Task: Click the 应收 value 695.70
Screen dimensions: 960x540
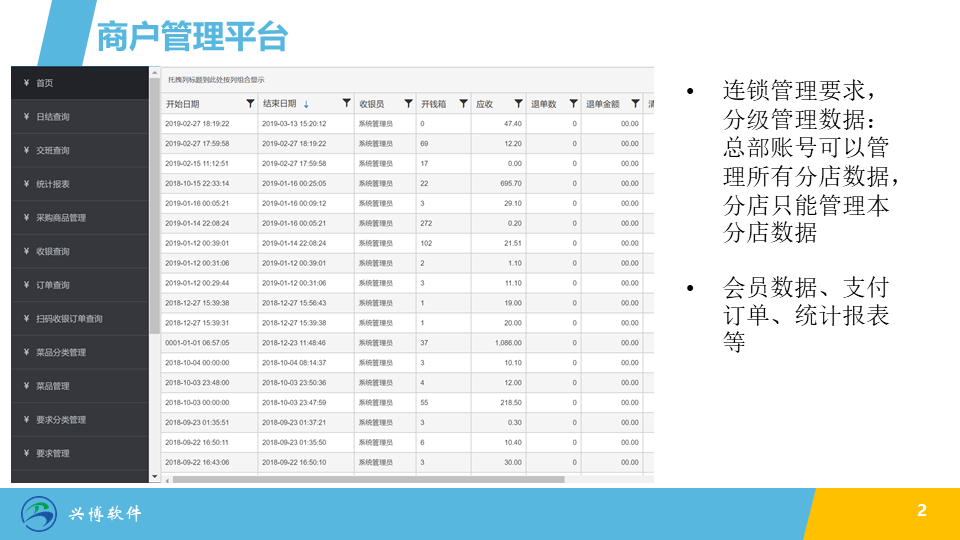Action: (511, 184)
